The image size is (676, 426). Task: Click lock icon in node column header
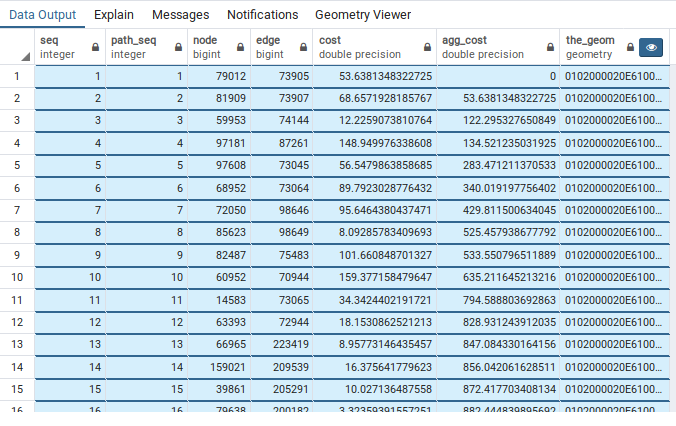[240, 47]
